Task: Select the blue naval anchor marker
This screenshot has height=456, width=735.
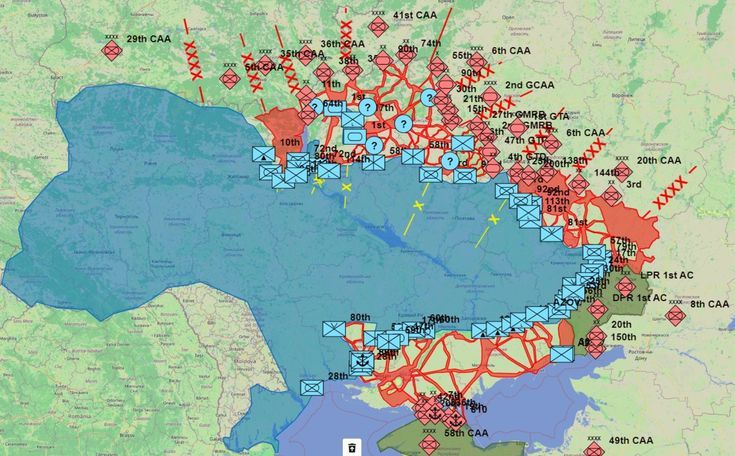Action: coord(362,362)
